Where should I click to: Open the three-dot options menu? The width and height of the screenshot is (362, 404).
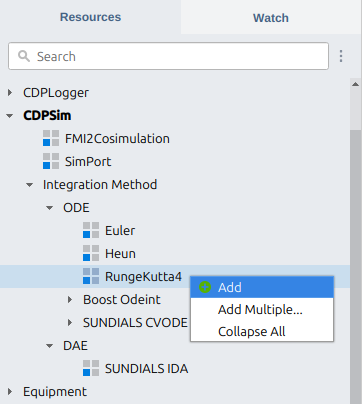[x=341, y=56]
